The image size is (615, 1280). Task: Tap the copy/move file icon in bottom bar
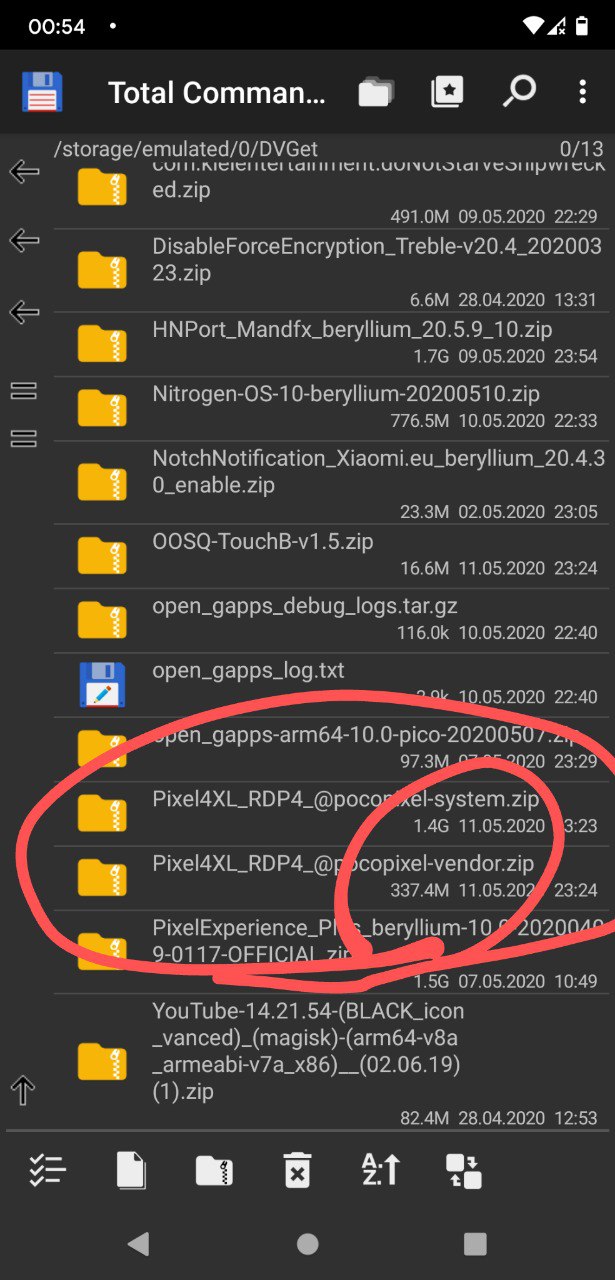(x=131, y=1170)
